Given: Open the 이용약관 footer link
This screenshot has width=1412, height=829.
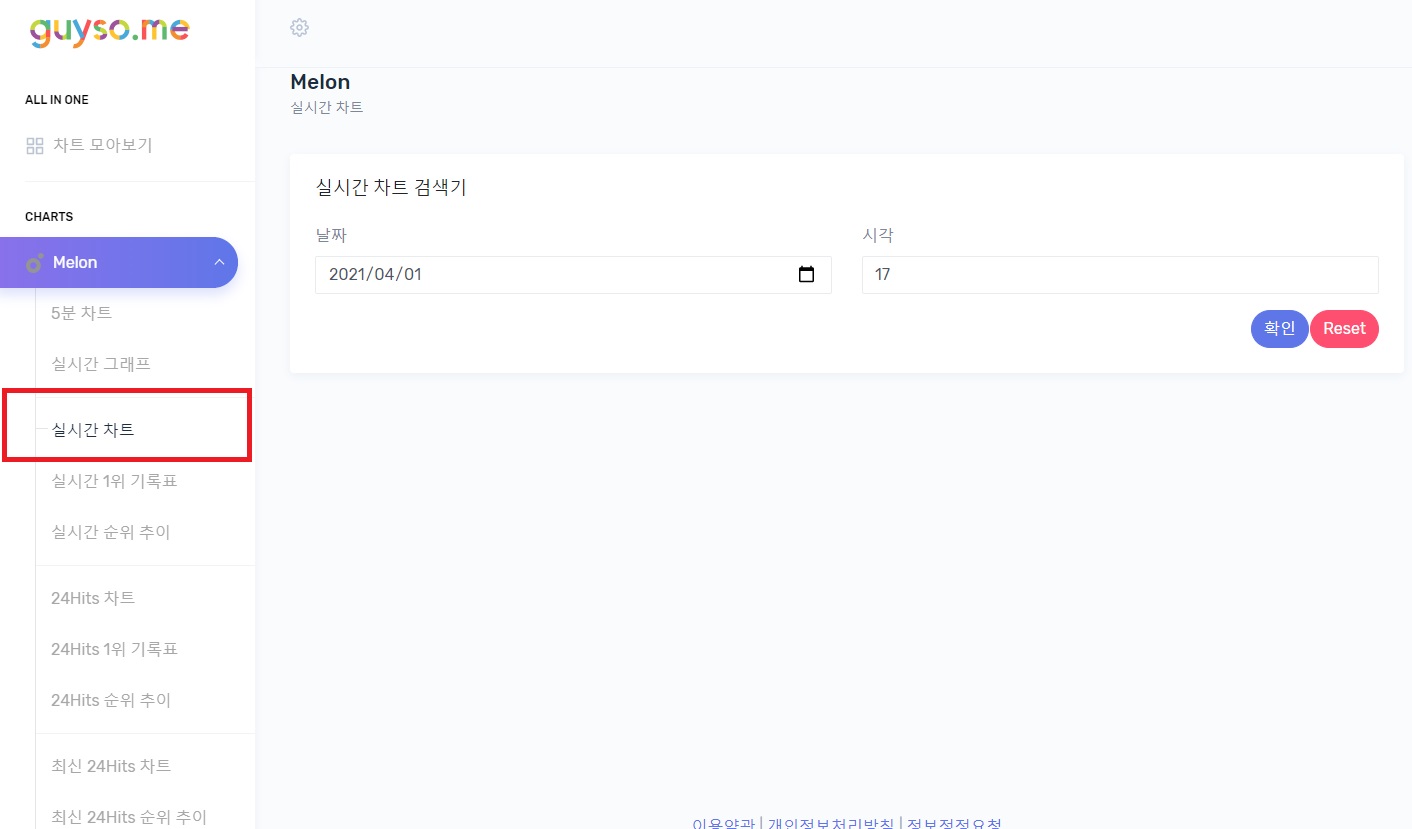Looking at the screenshot, I should coord(723,824).
